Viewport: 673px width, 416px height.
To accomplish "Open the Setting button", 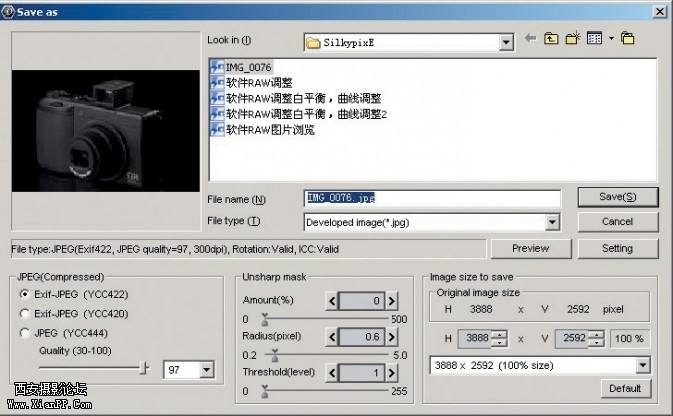I will coord(617,248).
